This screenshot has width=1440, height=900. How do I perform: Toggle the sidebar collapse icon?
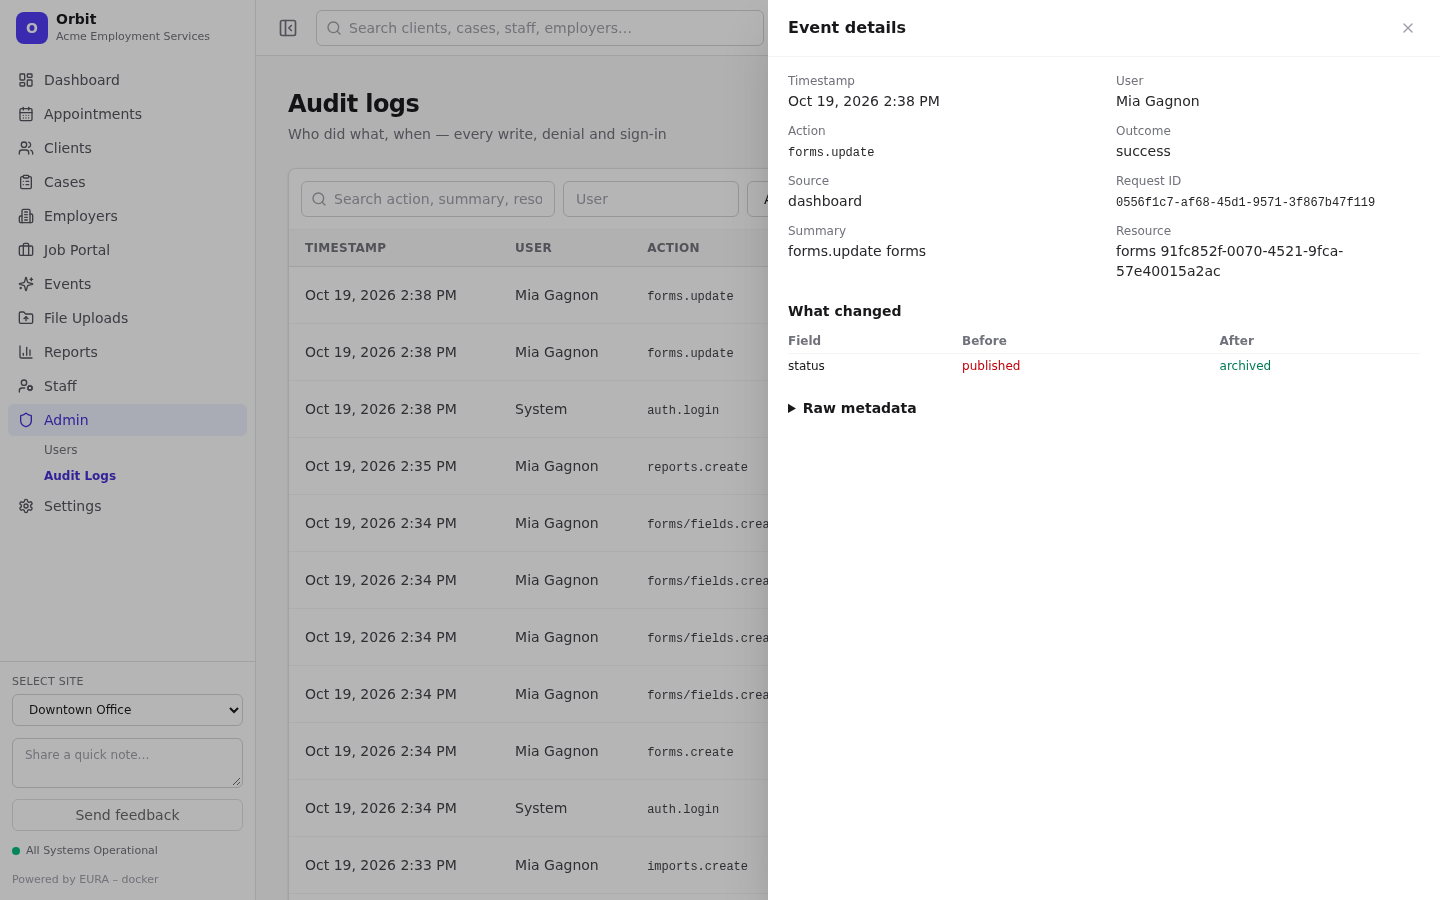pos(288,28)
